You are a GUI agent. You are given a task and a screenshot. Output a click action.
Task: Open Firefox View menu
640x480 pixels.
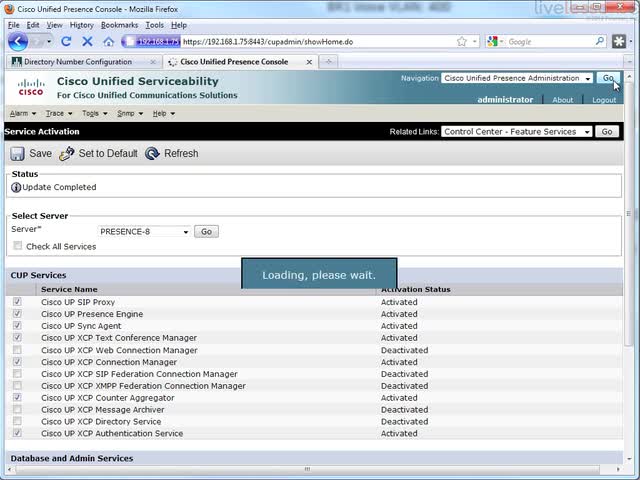(x=54, y=25)
